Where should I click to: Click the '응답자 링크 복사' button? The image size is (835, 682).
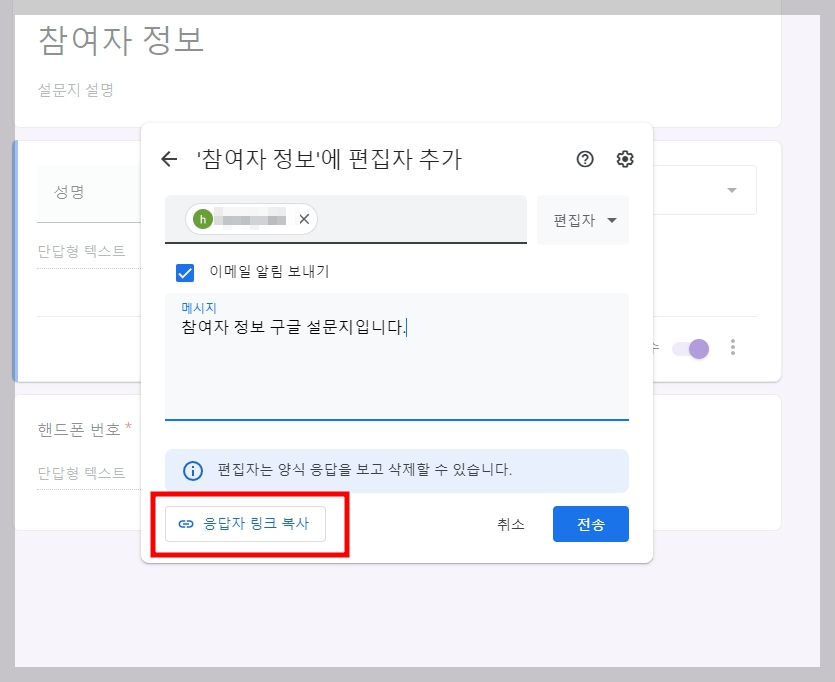(x=244, y=523)
